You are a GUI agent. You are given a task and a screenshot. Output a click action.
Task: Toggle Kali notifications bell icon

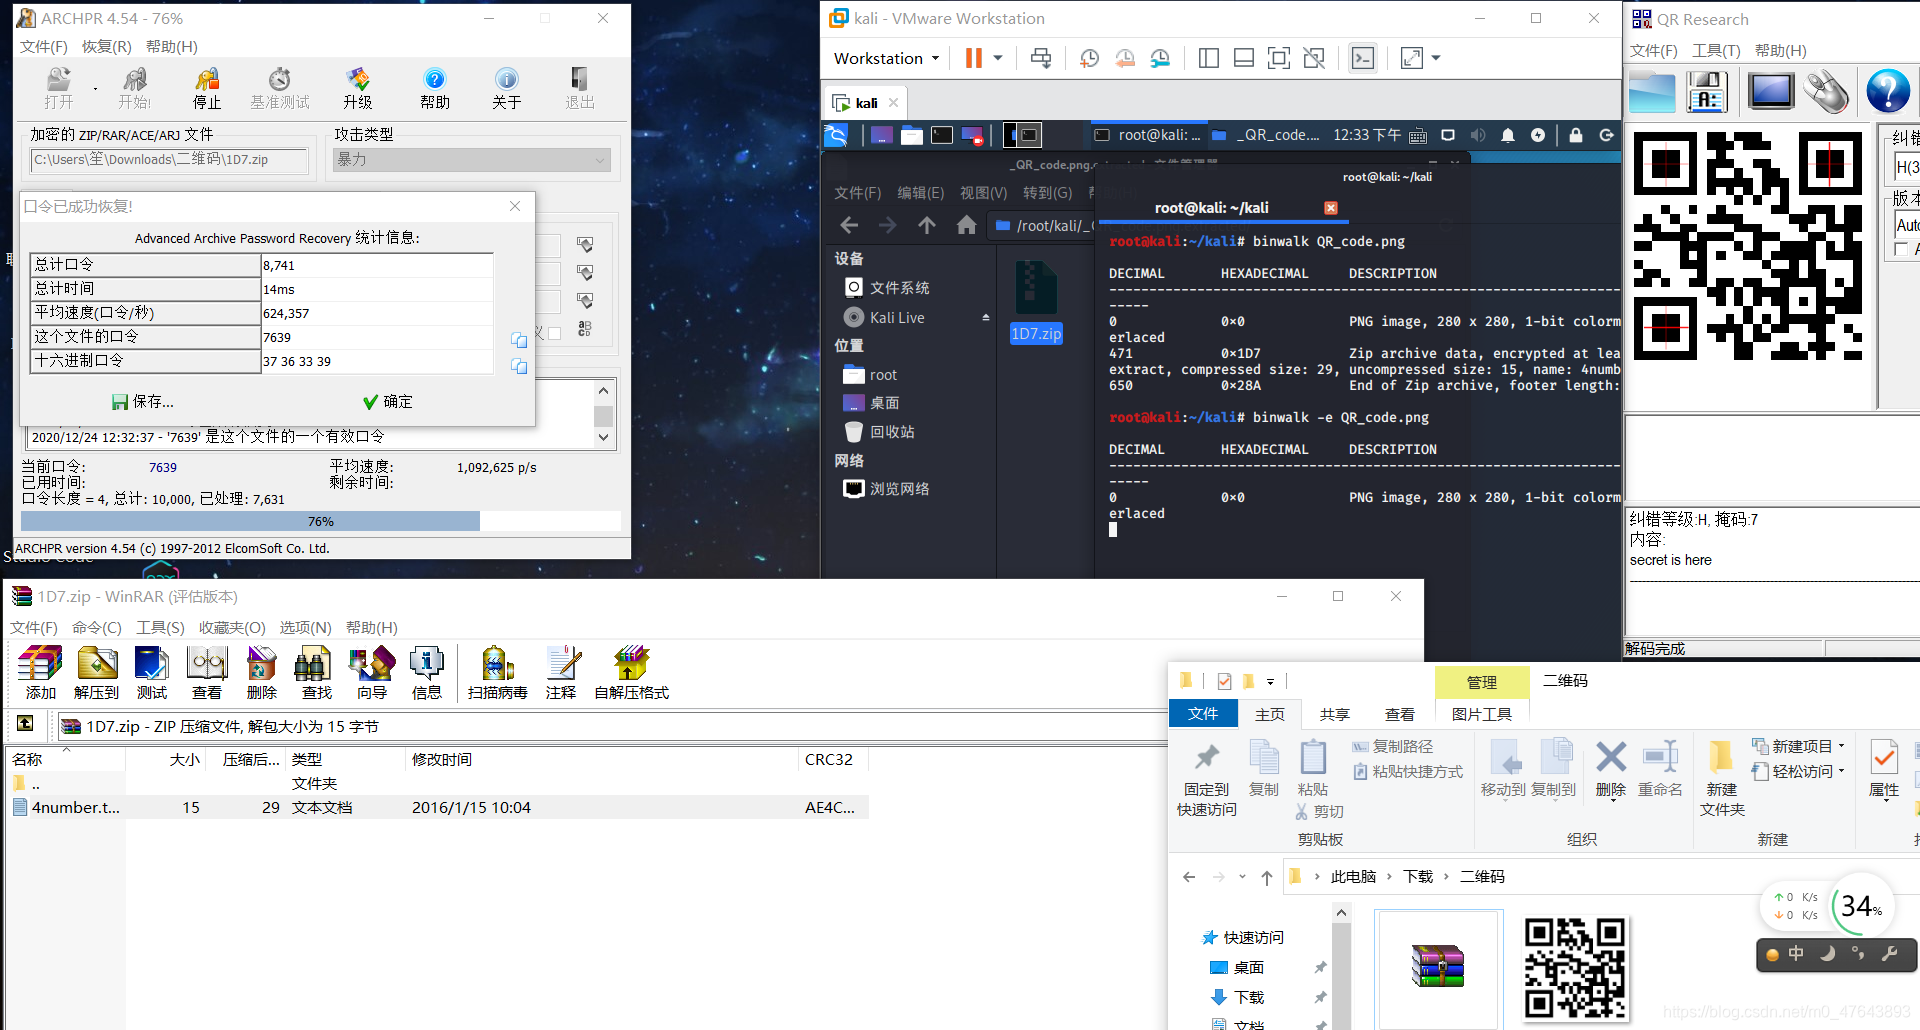click(x=1508, y=135)
